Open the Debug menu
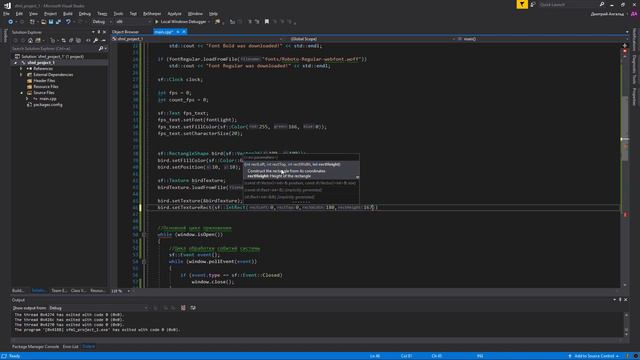Screen dimensions: 640x360 click(84, 13)
